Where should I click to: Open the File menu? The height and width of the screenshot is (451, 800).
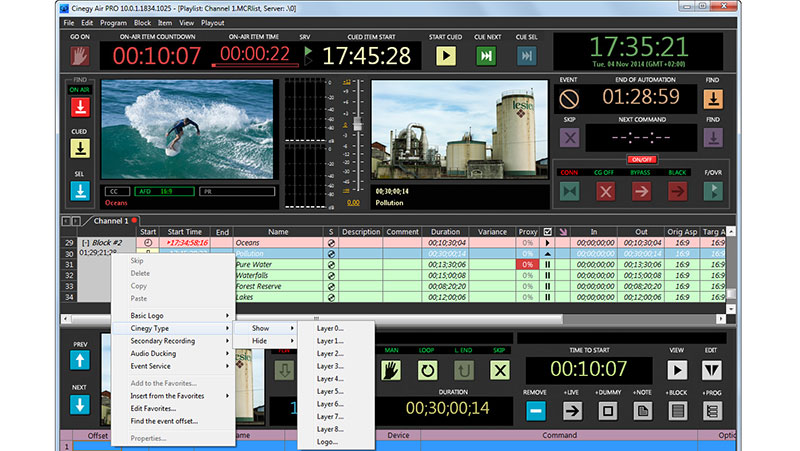click(x=68, y=23)
